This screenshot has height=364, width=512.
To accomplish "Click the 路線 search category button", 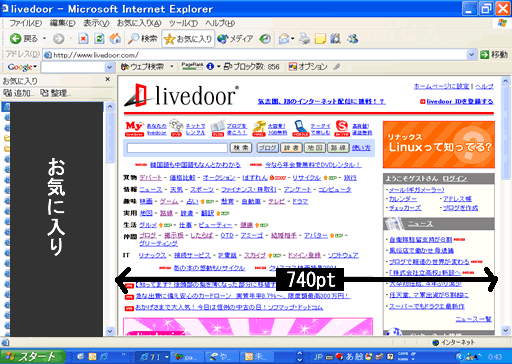I will coord(338,148).
